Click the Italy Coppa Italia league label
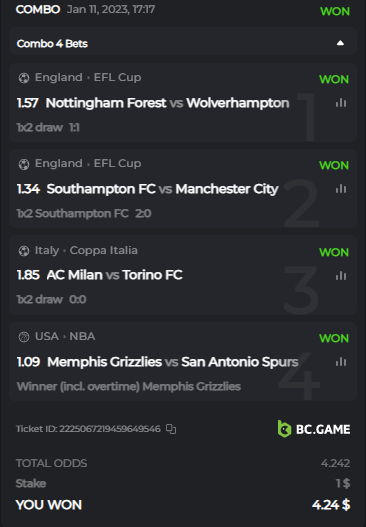366x527 pixels. point(86,250)
